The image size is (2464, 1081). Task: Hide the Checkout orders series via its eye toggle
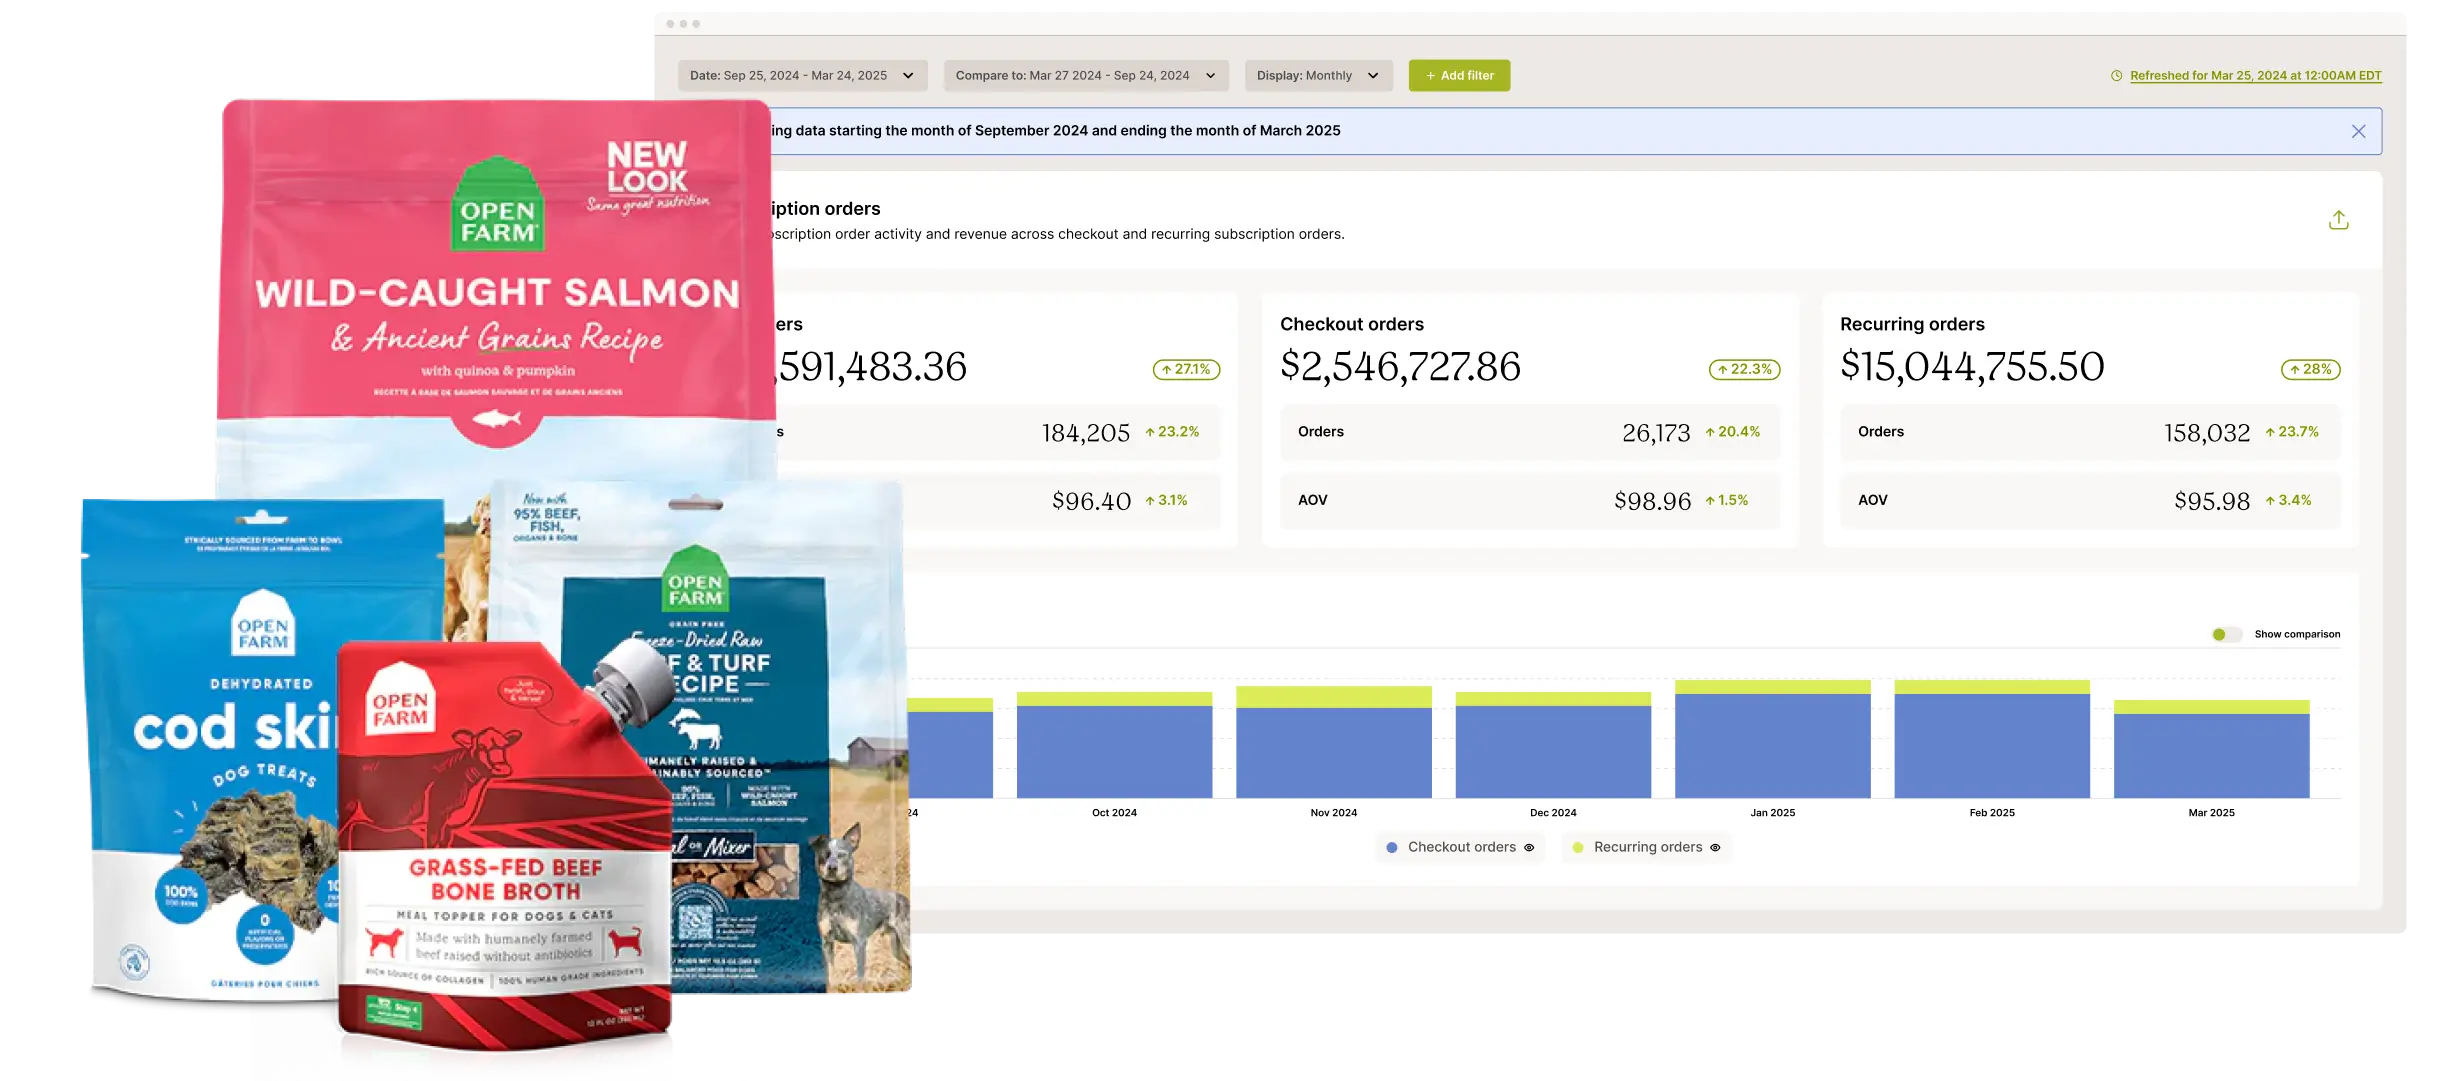(1529, 847)
